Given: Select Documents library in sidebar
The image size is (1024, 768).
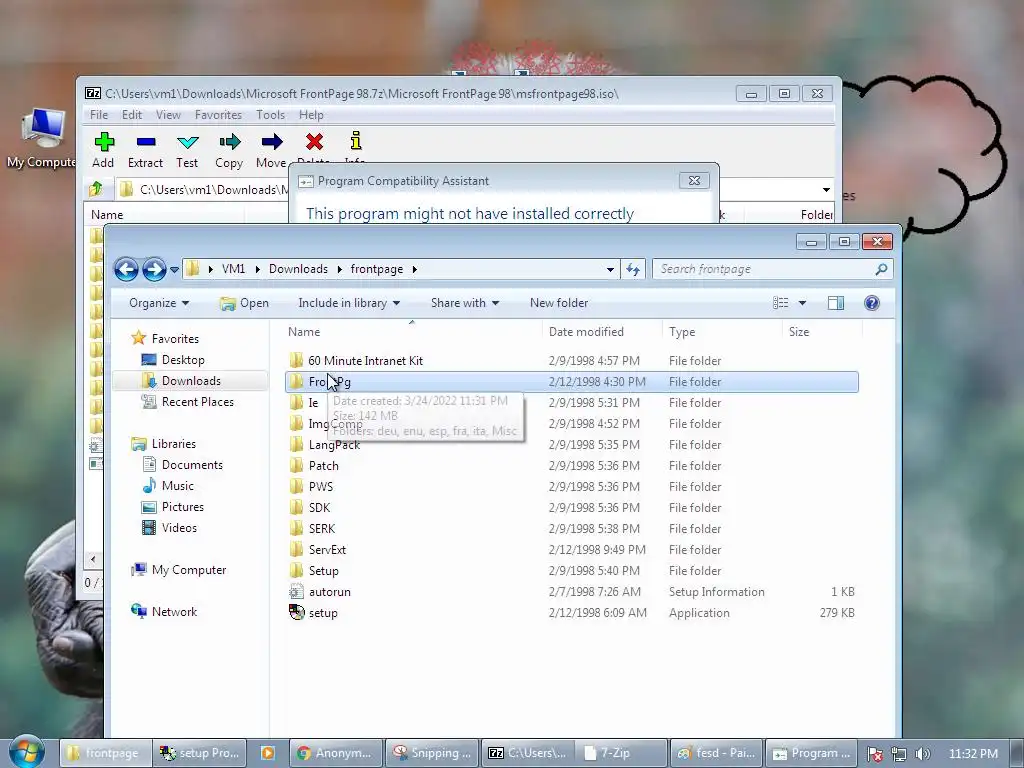Looking at the screenshot, I should (192, 465).
